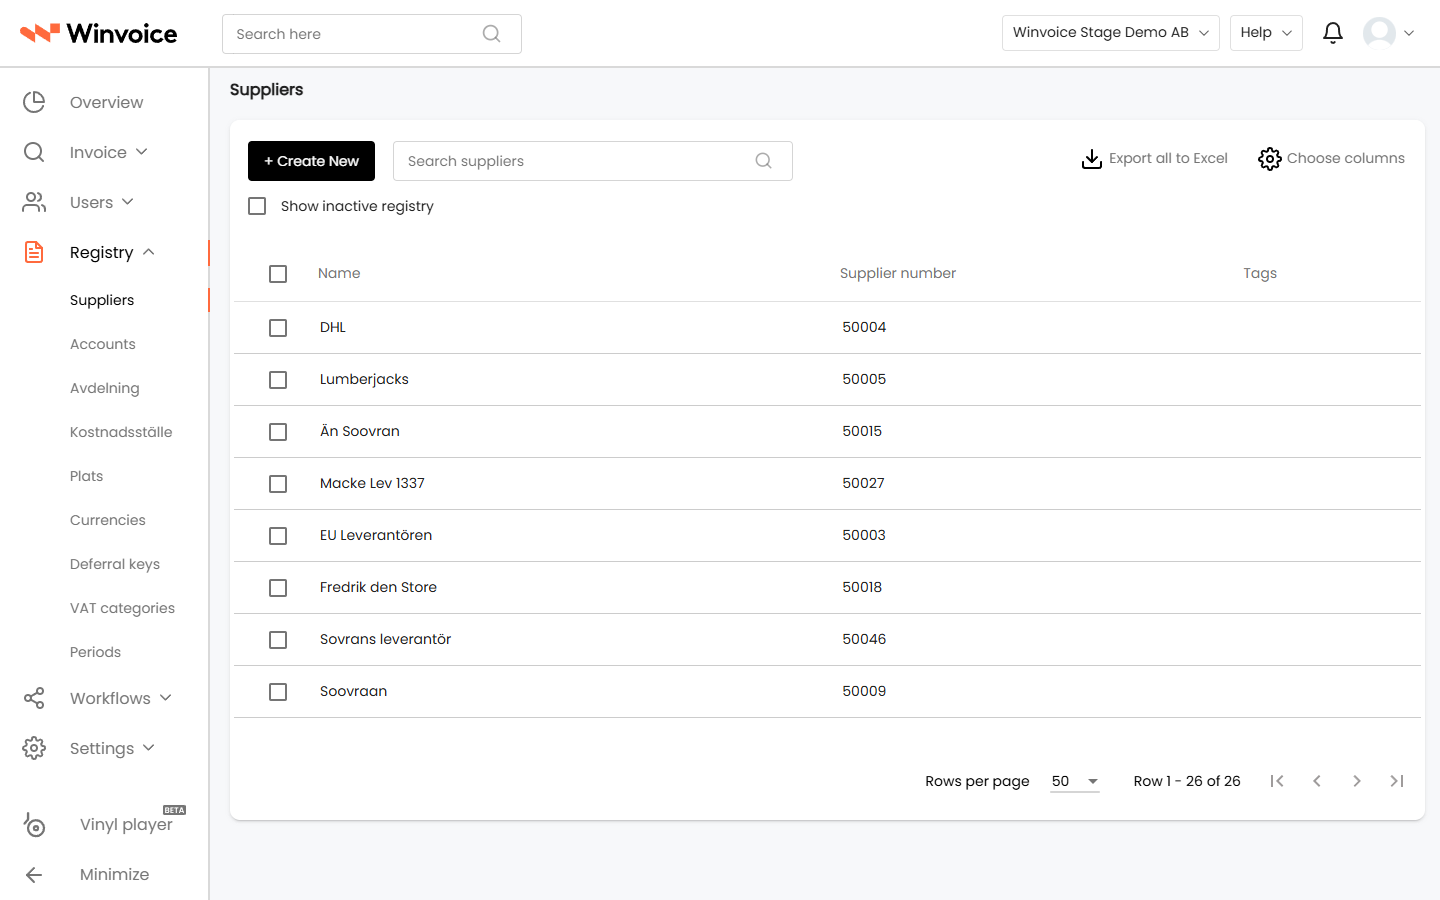Click the Overview pie chart icon
The width and height of the screenshot is (1440, 900).
pyautogui.click(x=34, y=102)
